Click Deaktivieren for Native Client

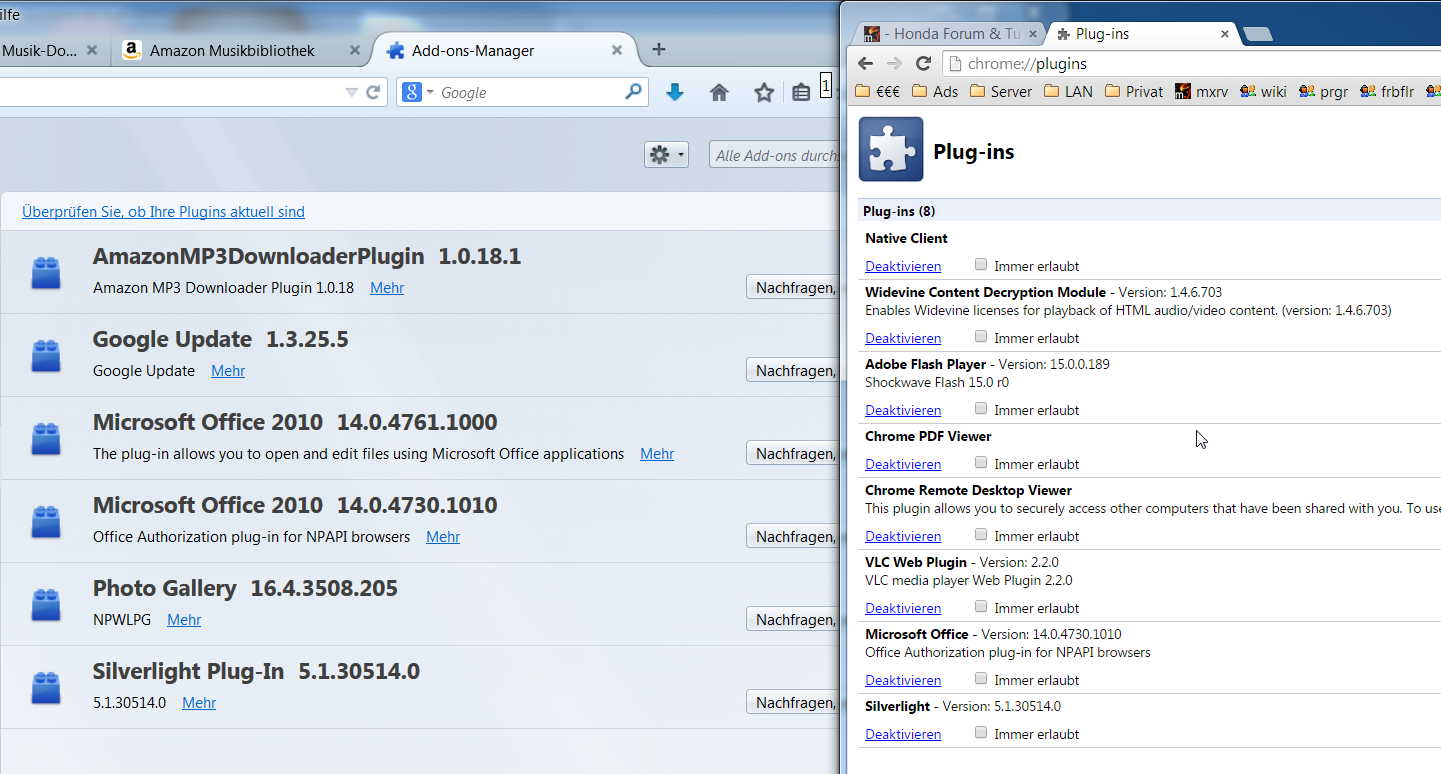pos(903,266)
